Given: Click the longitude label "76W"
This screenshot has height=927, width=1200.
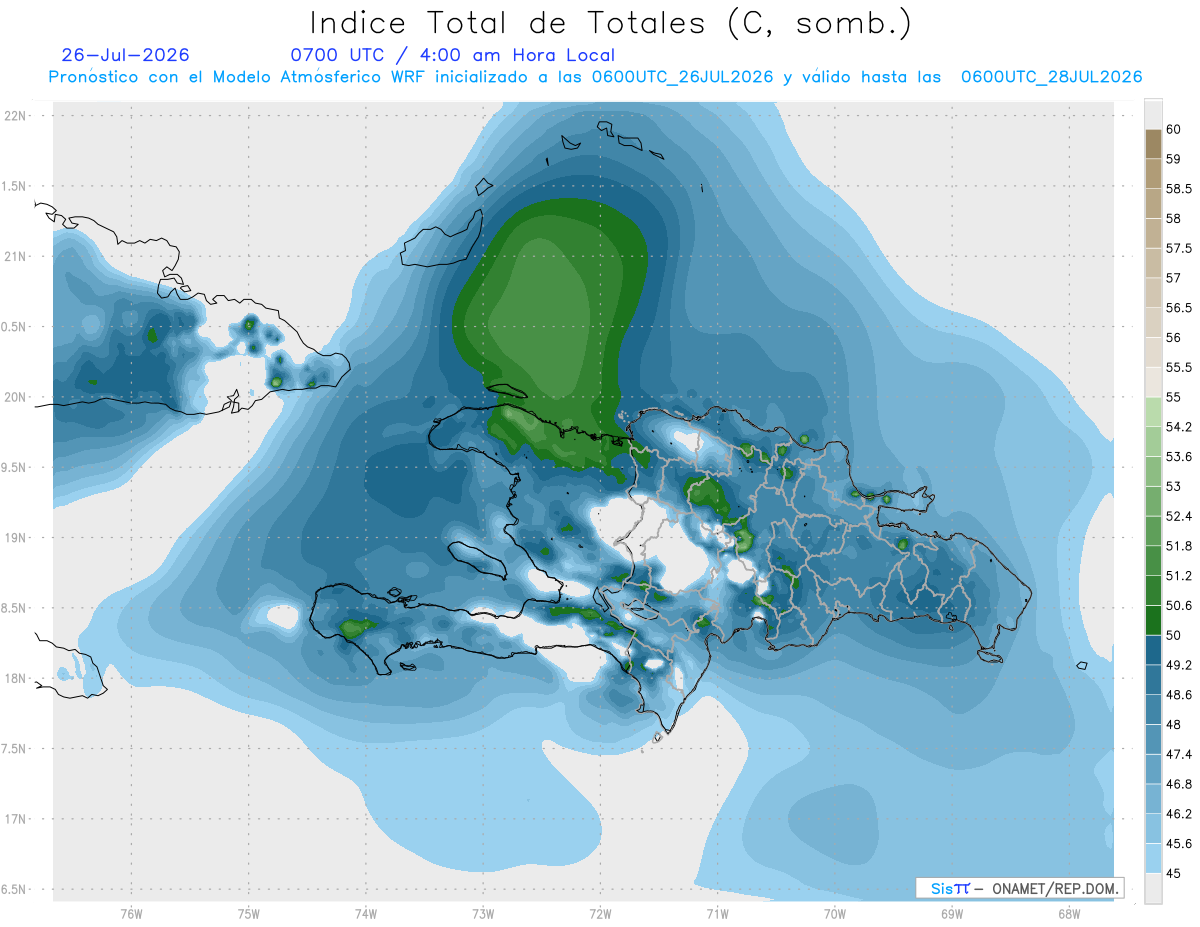Looking at the screenshot, I should (x=131, y=914).
